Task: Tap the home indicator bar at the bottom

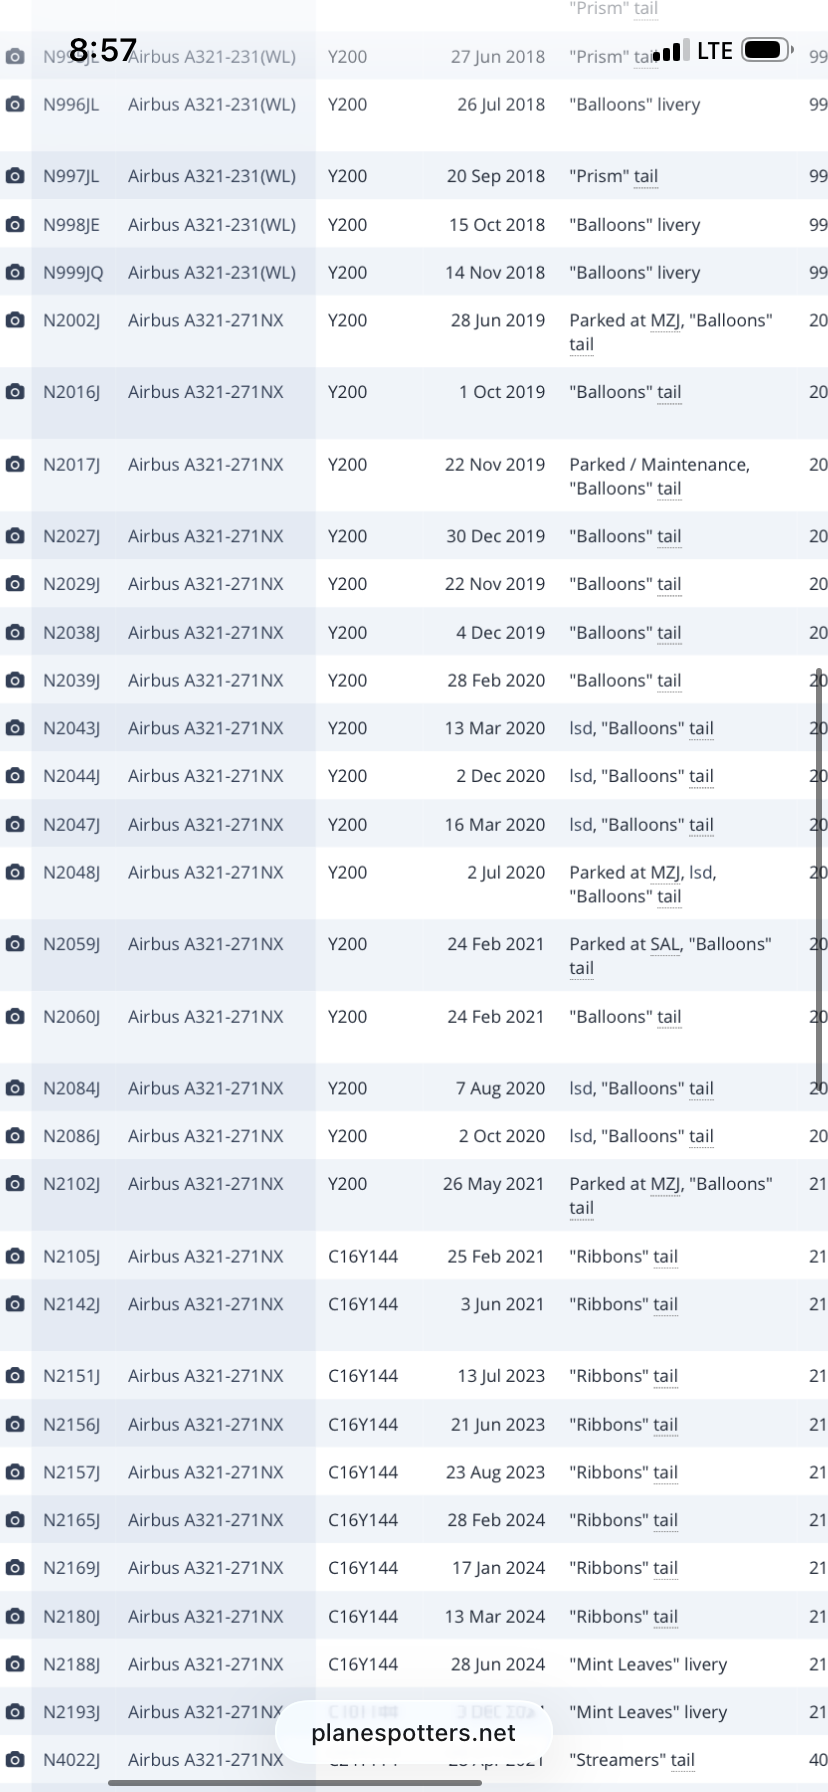Action: pyautogui.click(x=295, y=1782)
